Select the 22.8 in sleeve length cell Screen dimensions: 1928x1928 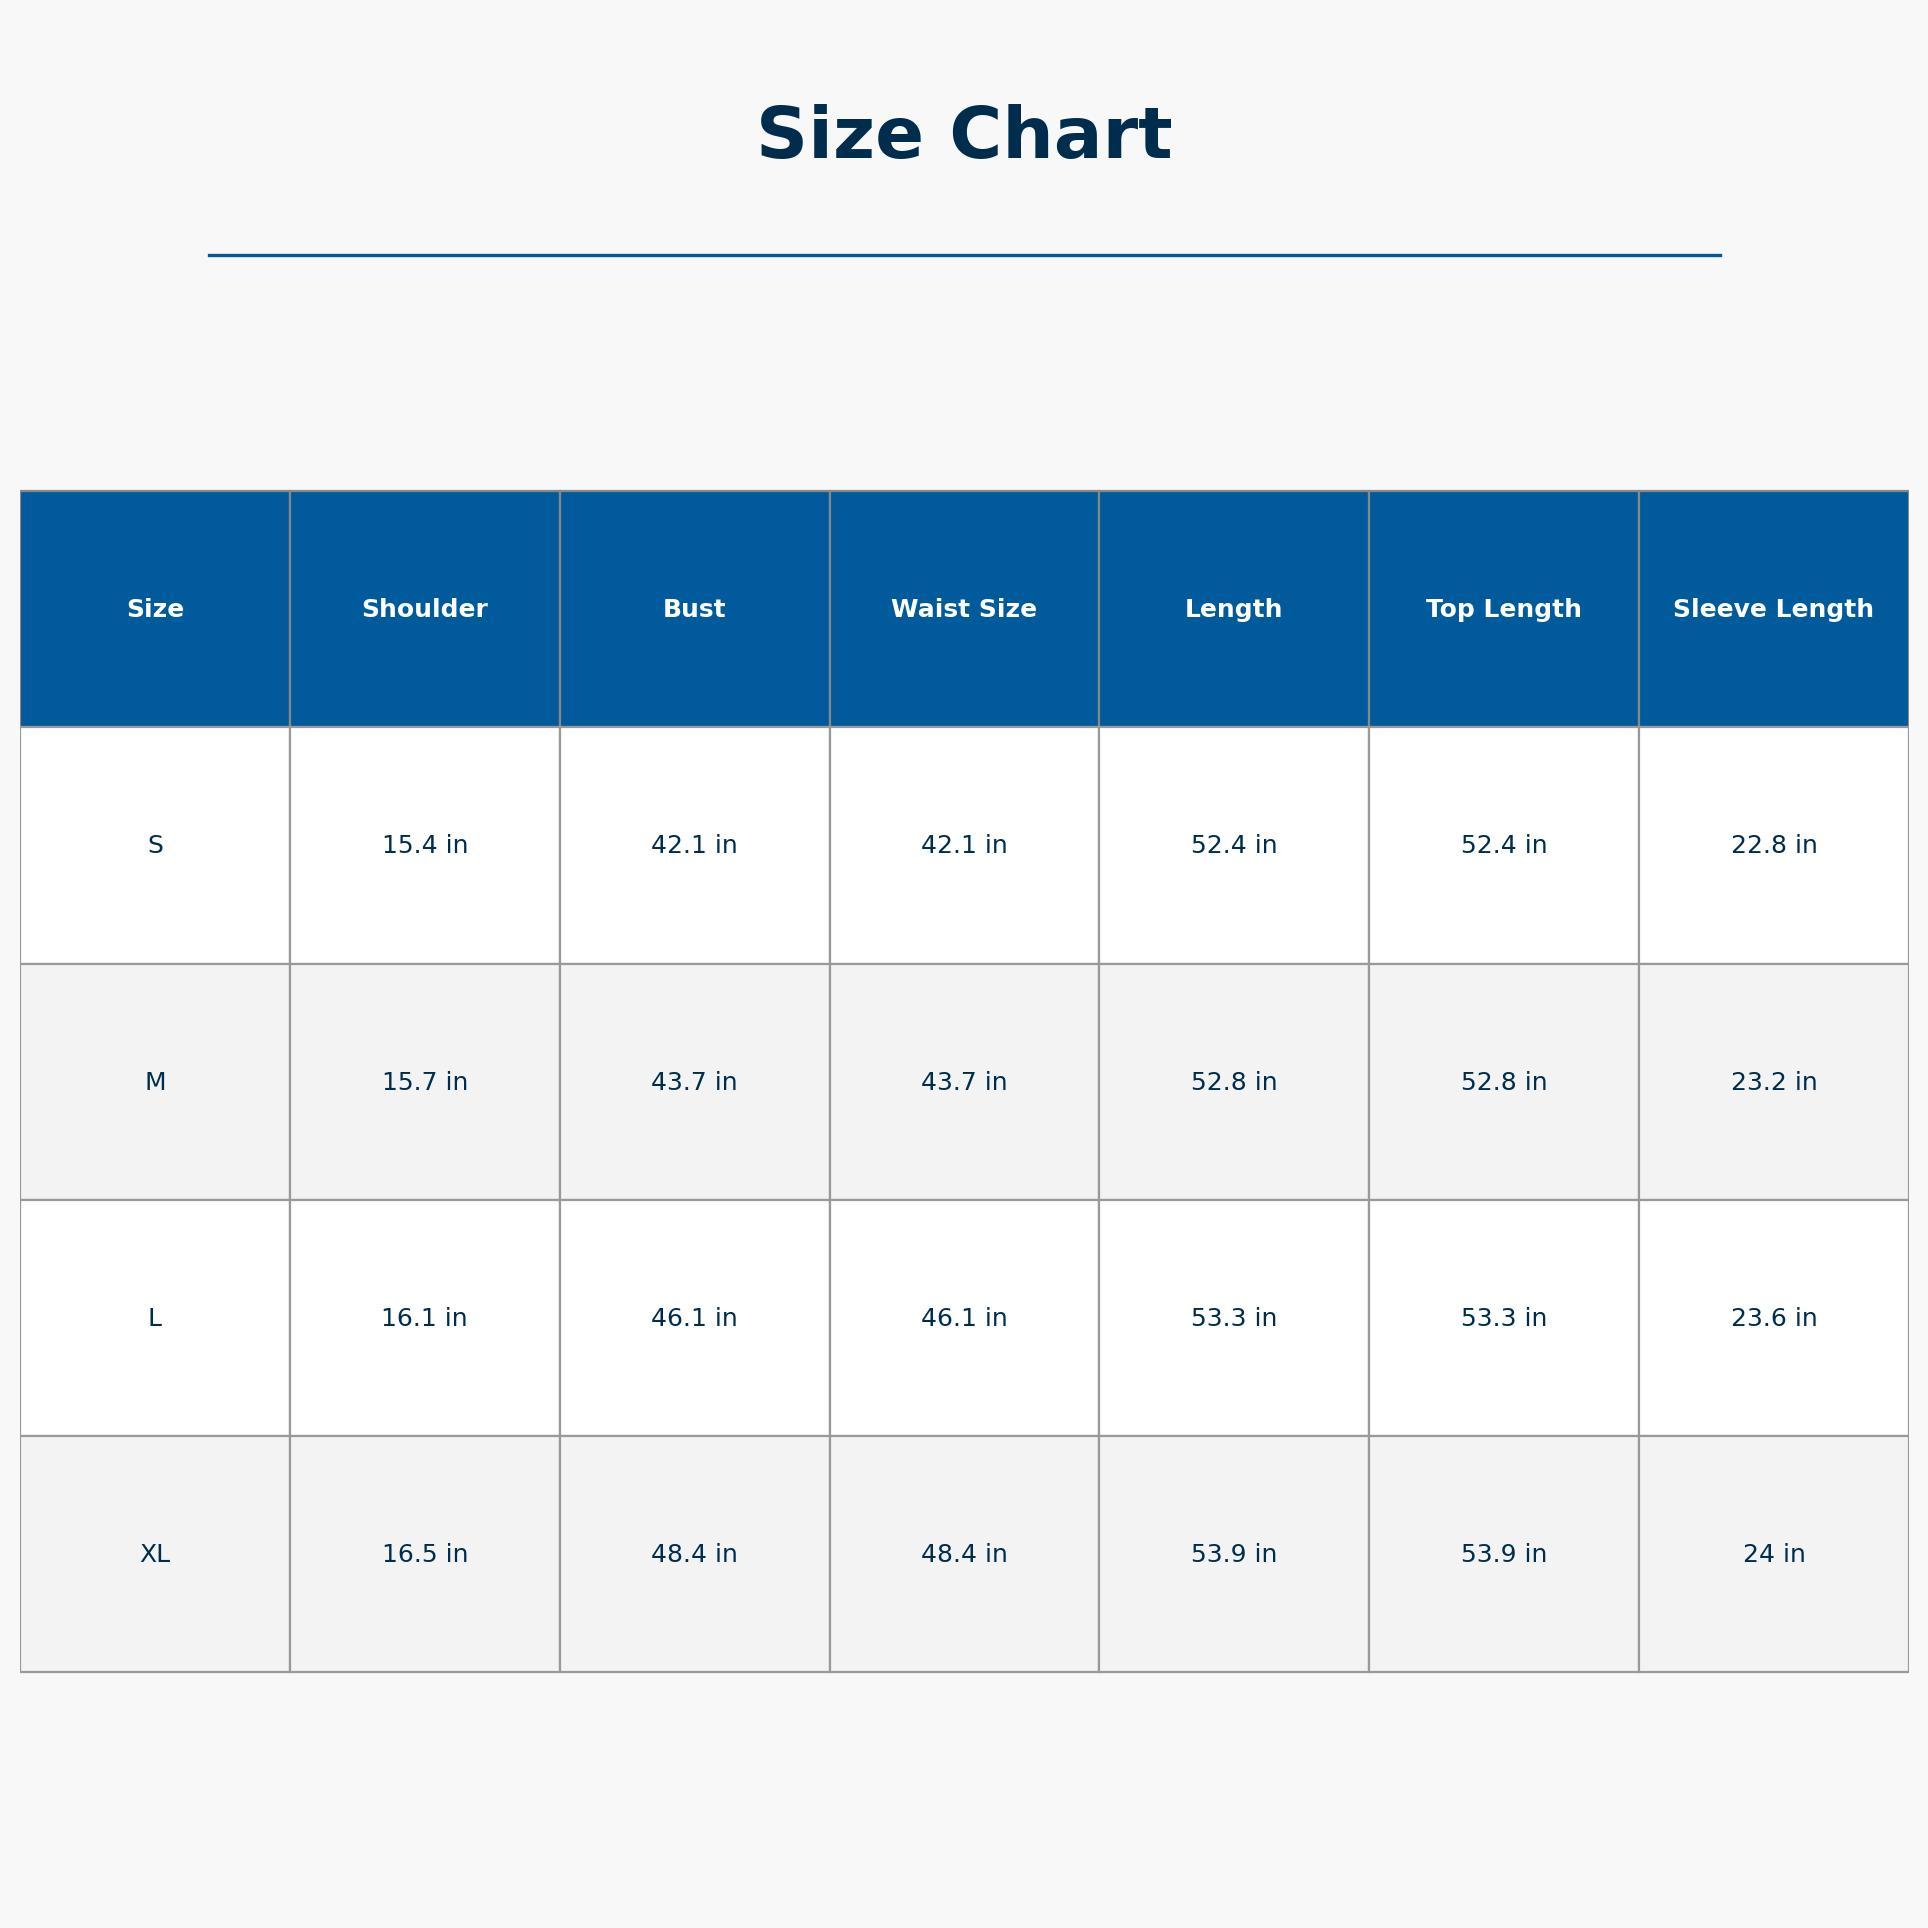pyautogui.click(x=1773, y=845)
